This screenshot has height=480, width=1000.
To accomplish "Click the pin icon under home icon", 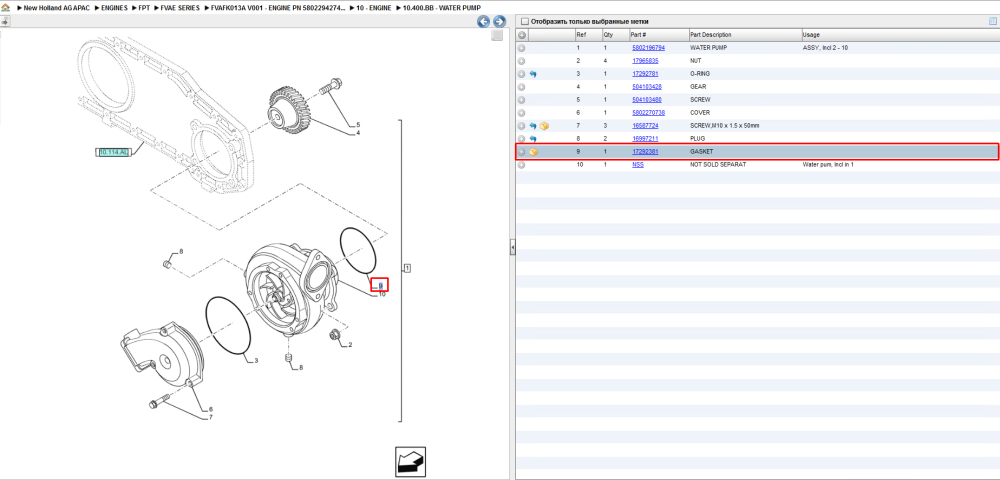I will (x=5, y=21).
